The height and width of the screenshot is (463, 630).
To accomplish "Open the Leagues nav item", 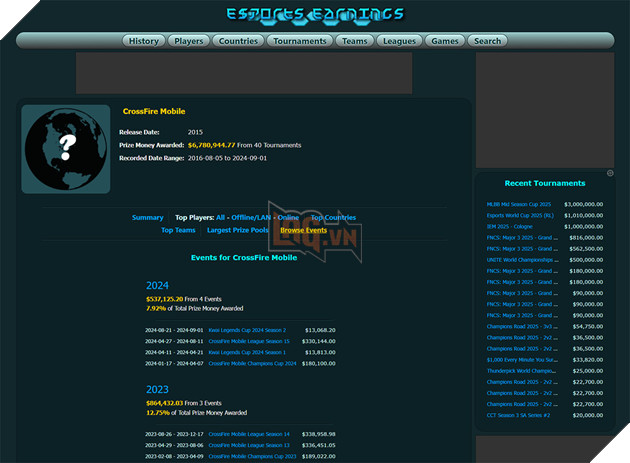I will 399,41.
